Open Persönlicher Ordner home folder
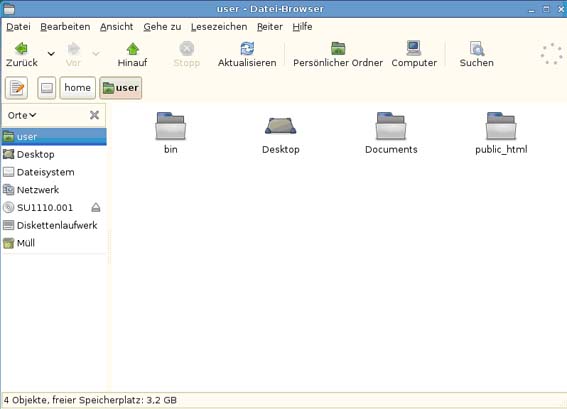 338,54
